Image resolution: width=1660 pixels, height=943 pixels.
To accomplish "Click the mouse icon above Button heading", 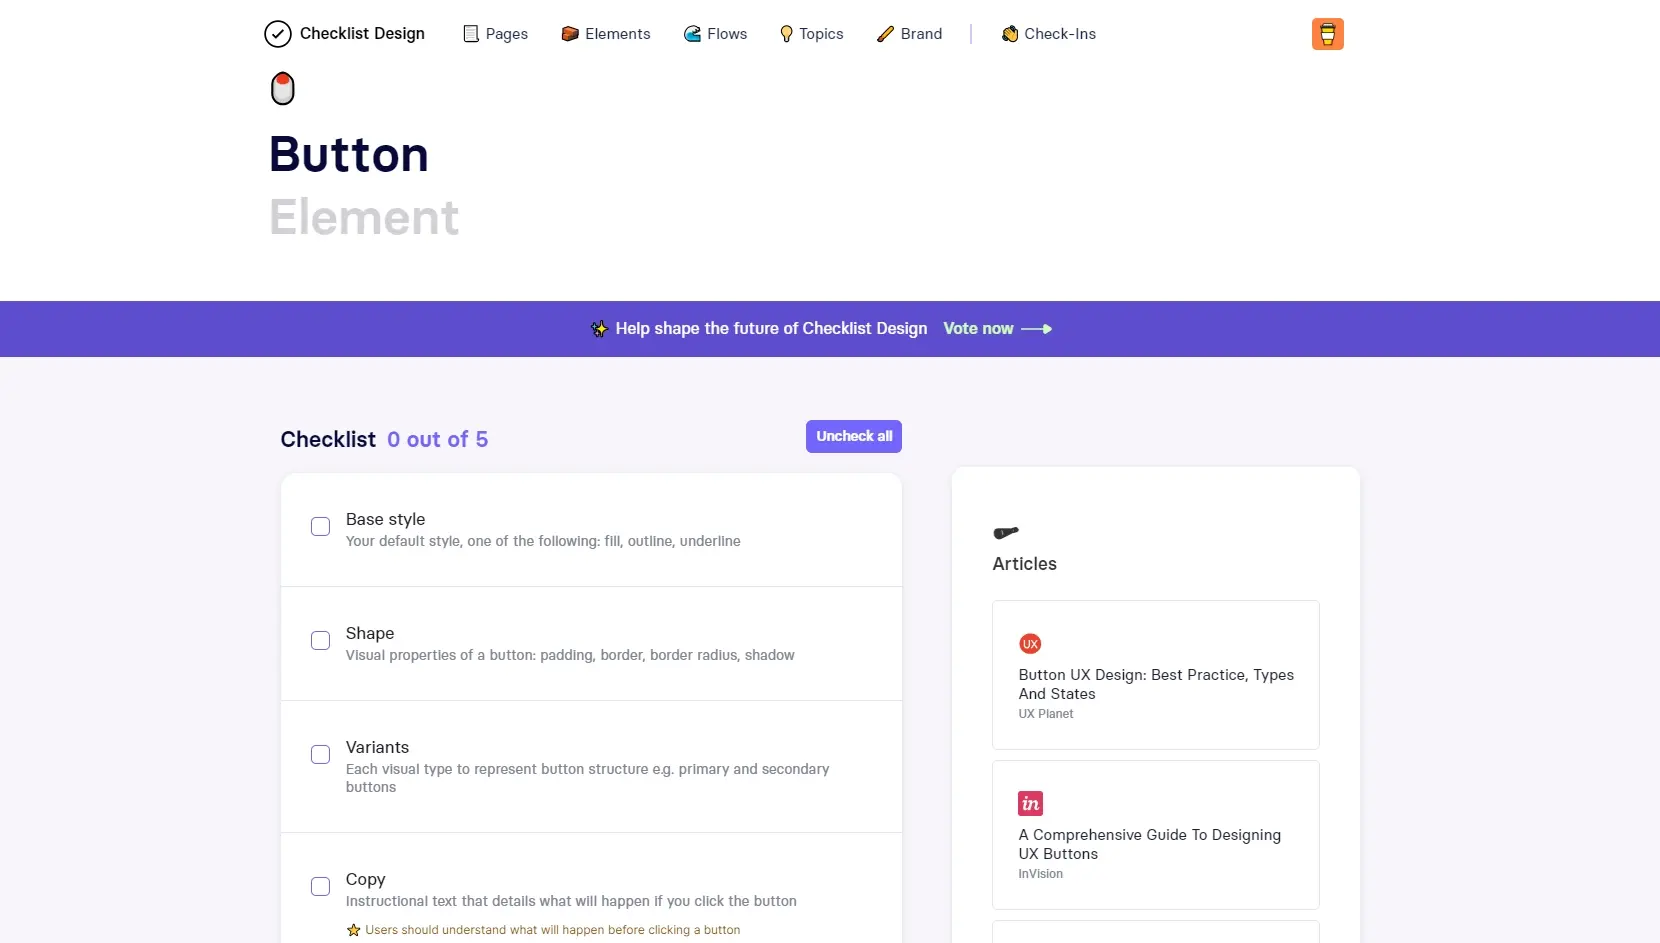I will 283,88.
